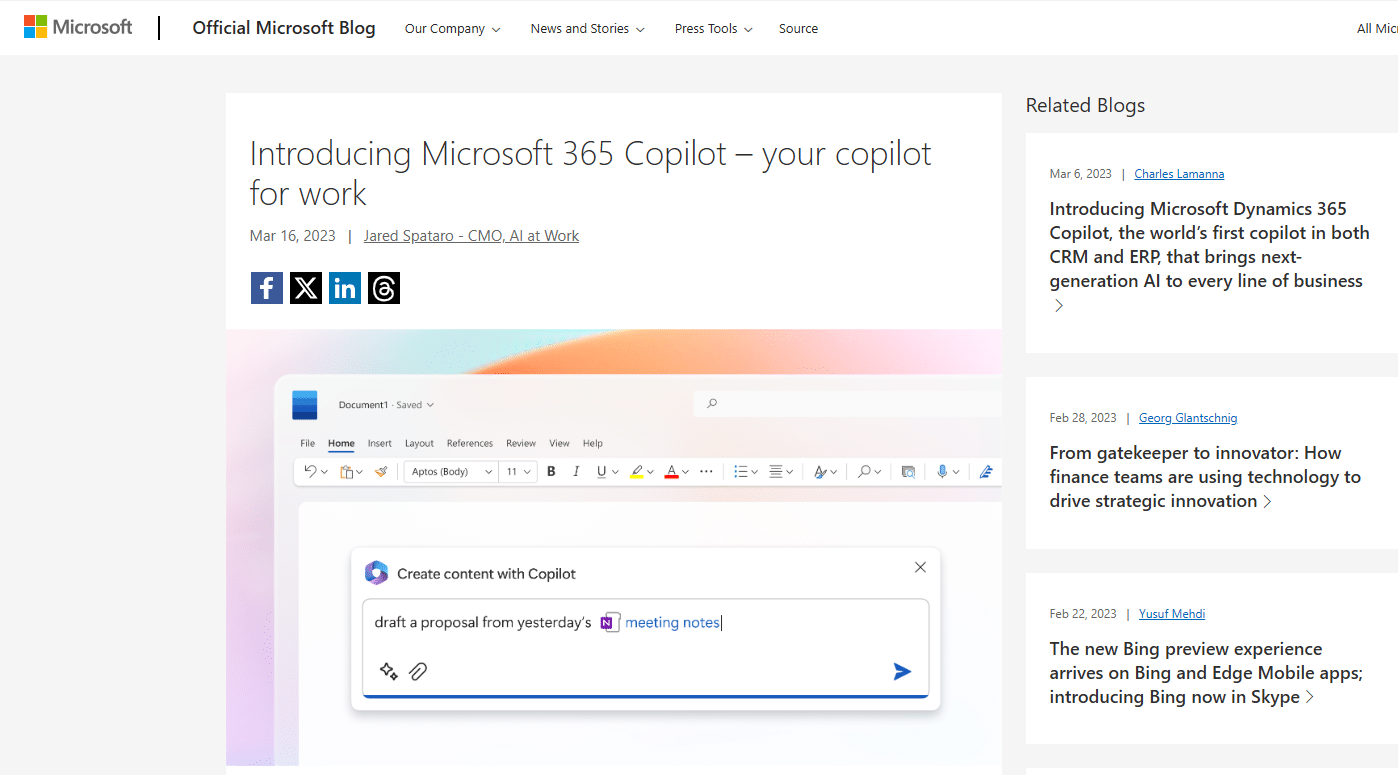Open author link Jared Spataro
The width and height of the screenshot is (1398, 775).
[x=471, y=236]
